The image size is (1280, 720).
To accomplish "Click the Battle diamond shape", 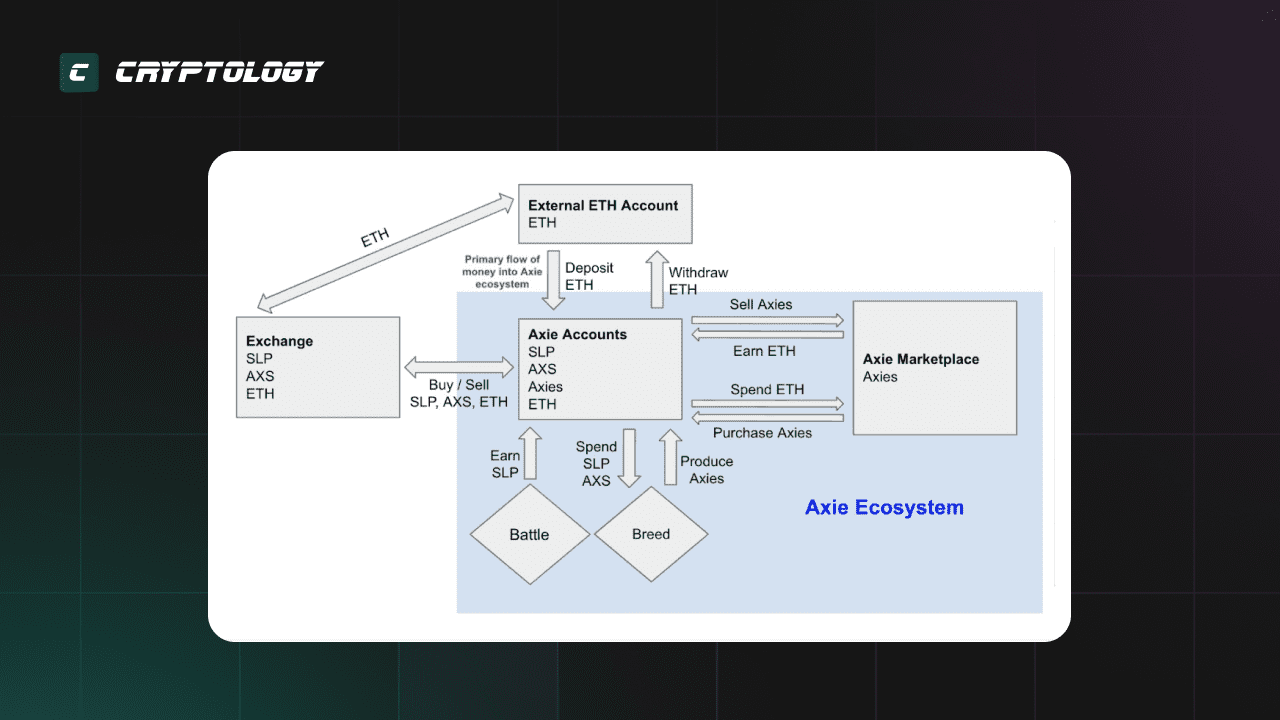I will pos(529,534).
